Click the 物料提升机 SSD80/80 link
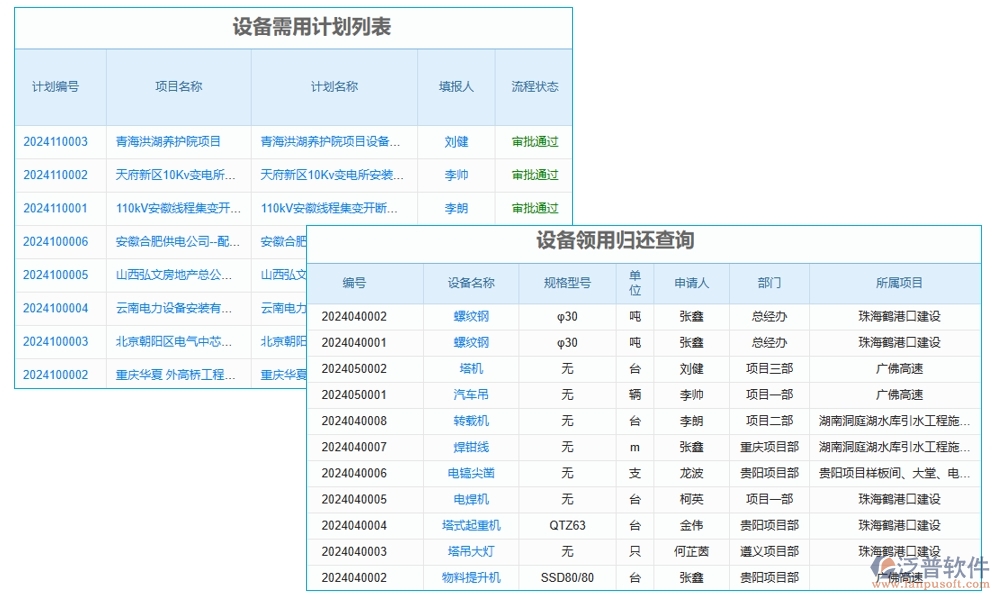This screenshot has width=1000, height=600. click(x=469, y=577)
